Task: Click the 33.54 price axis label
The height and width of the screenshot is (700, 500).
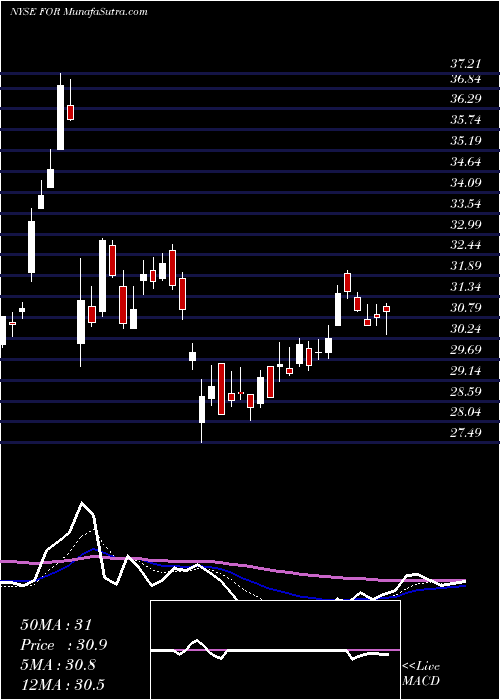Action: coord(466,204)
